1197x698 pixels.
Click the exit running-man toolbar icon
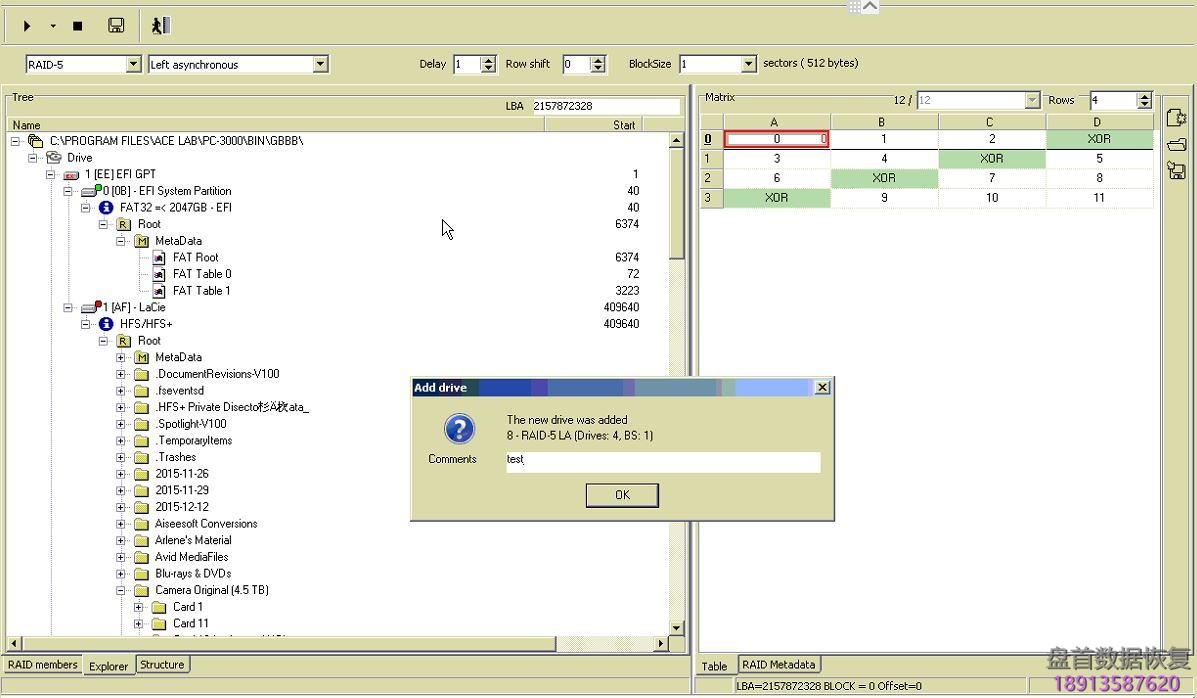[160, 26]
